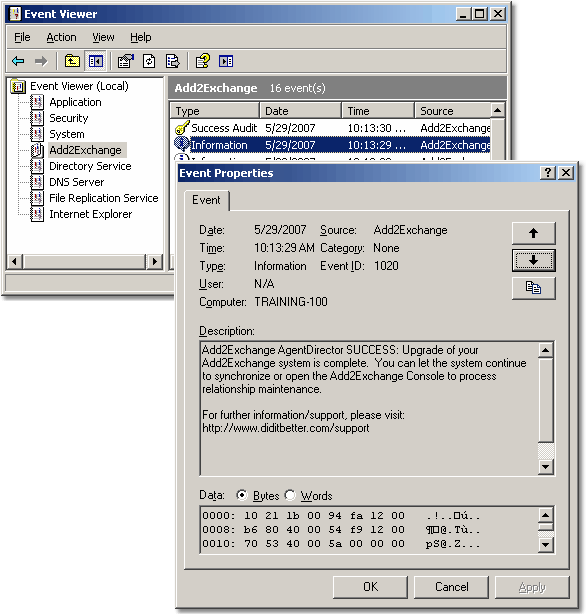Click the Internet Explorer log icon
The image size is (586, 616).
(37, 214)
